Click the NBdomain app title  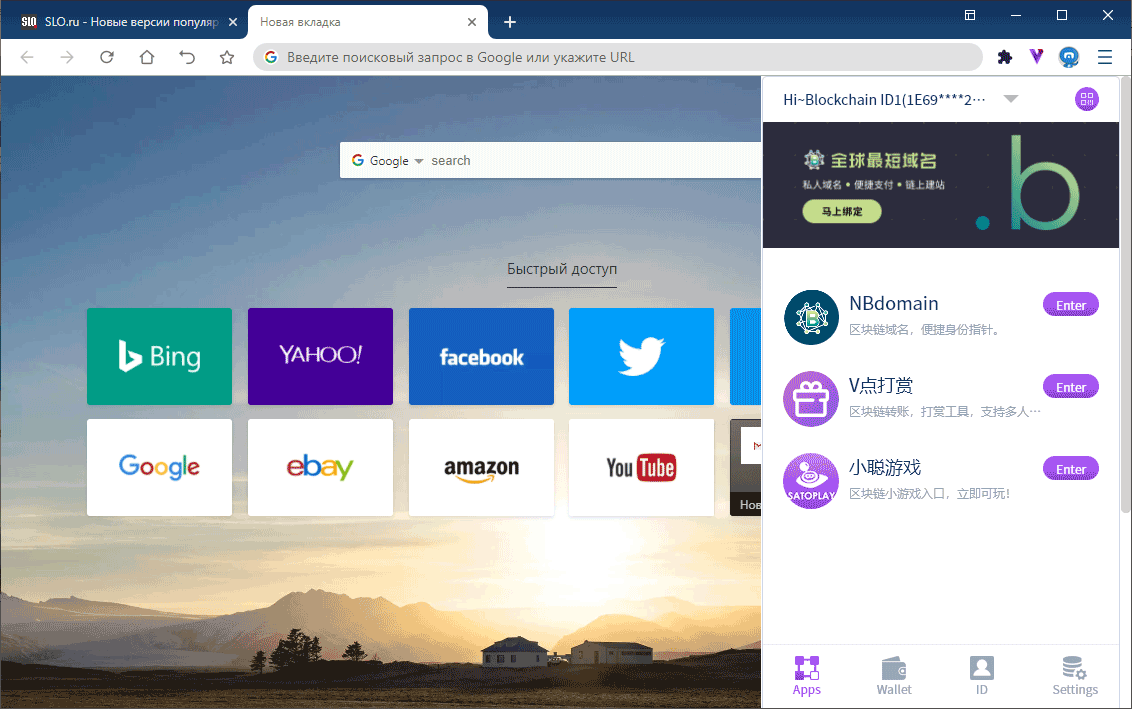click(x=894, y=303)
